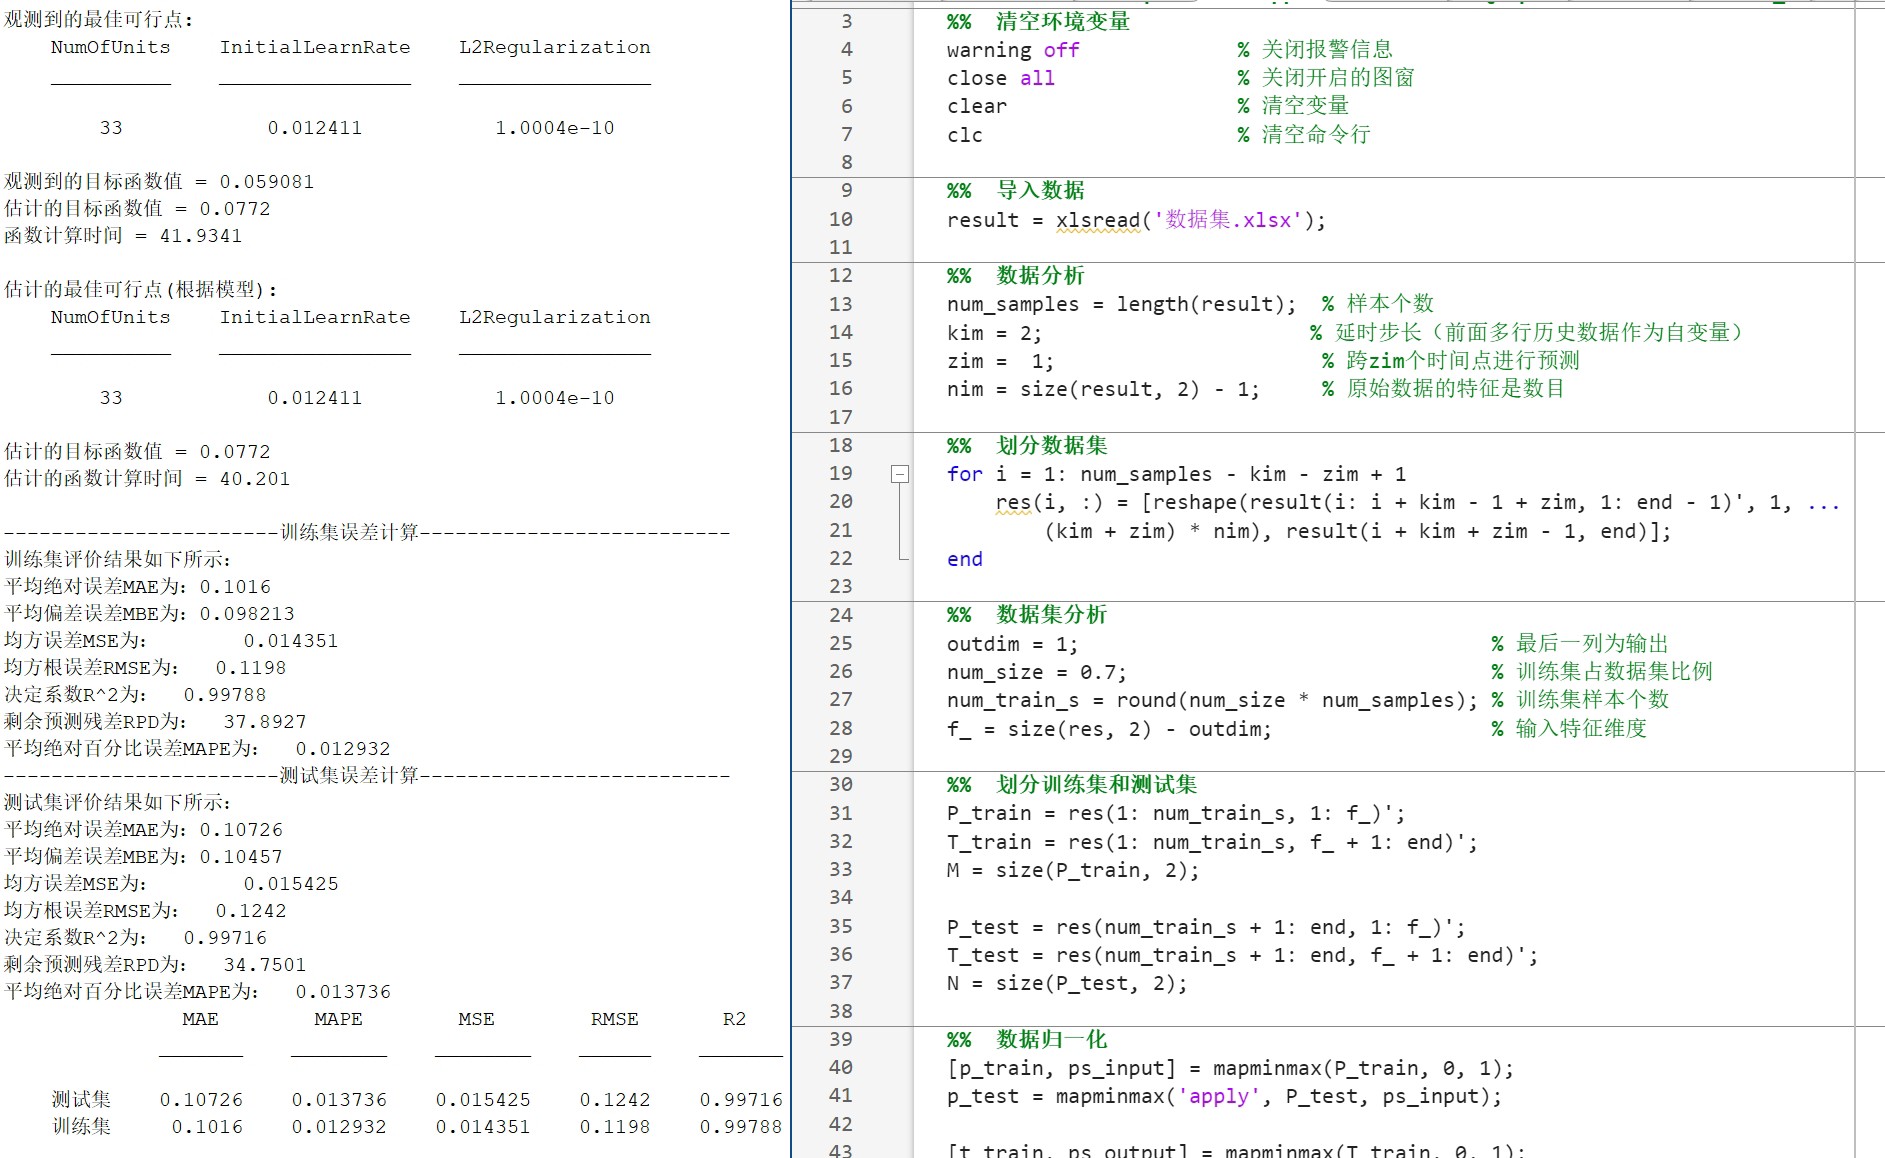Viewport: 1885px width, 1158px height.
Task: Click the MBE value 0.10457
Action: (241, 856)
